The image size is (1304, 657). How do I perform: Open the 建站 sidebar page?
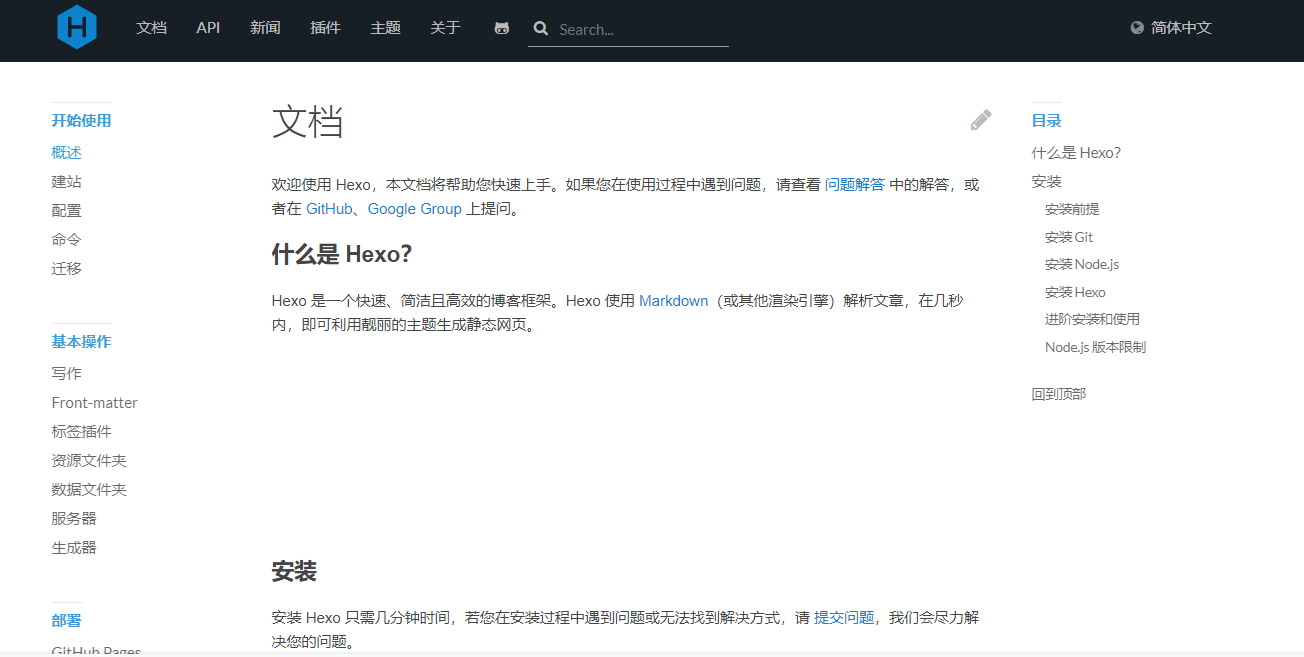point(67,182)
